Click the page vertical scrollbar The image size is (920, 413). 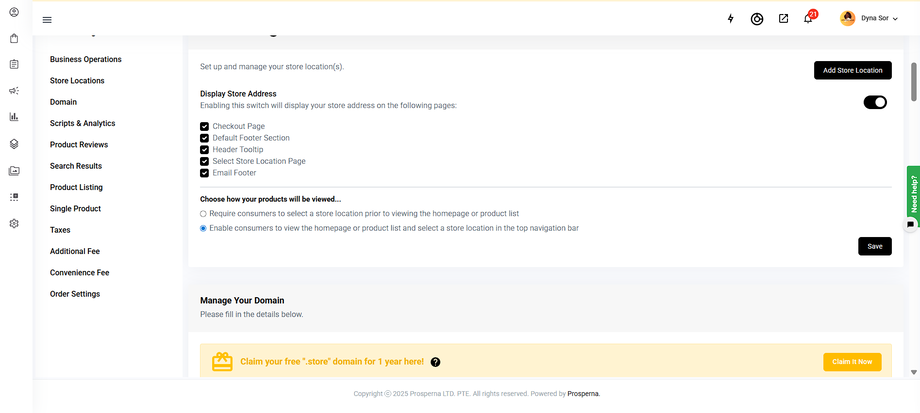tap(914, 82)
